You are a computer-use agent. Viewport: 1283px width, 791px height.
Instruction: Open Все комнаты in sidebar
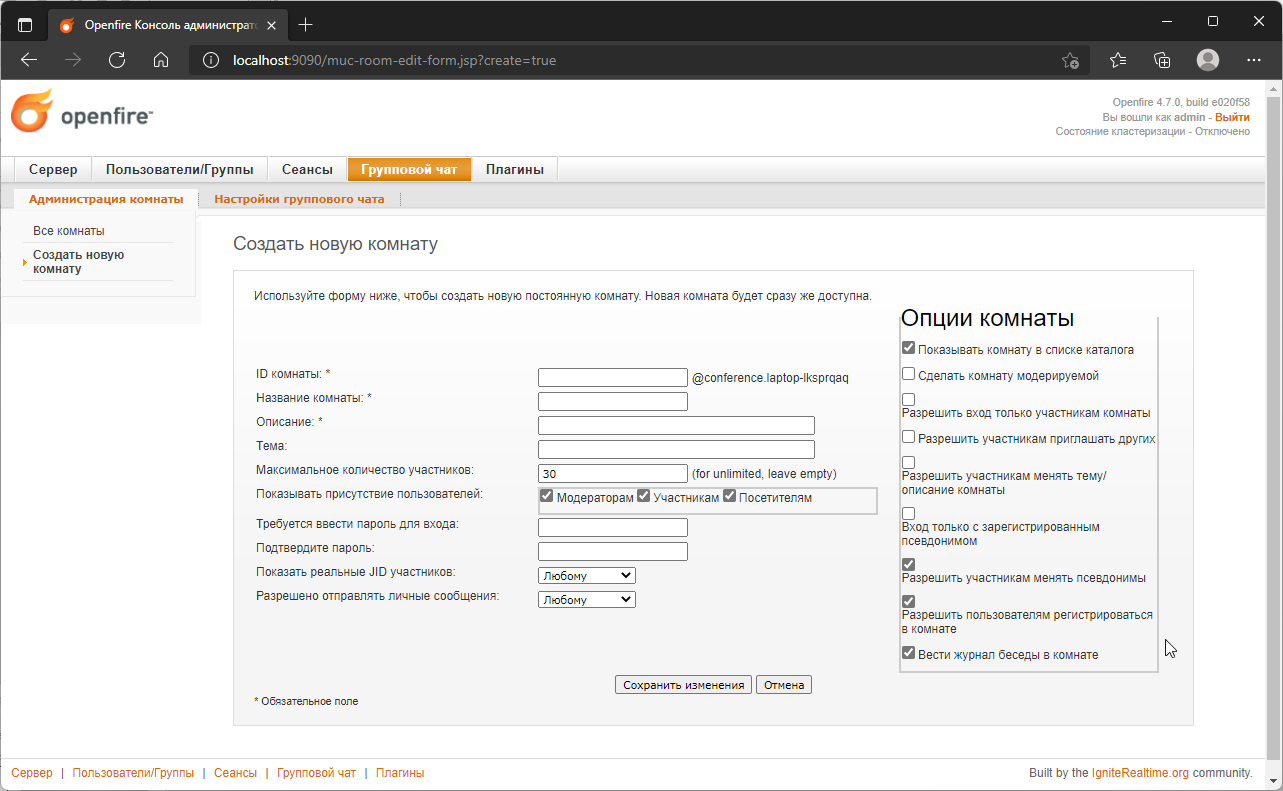(69, 231)
